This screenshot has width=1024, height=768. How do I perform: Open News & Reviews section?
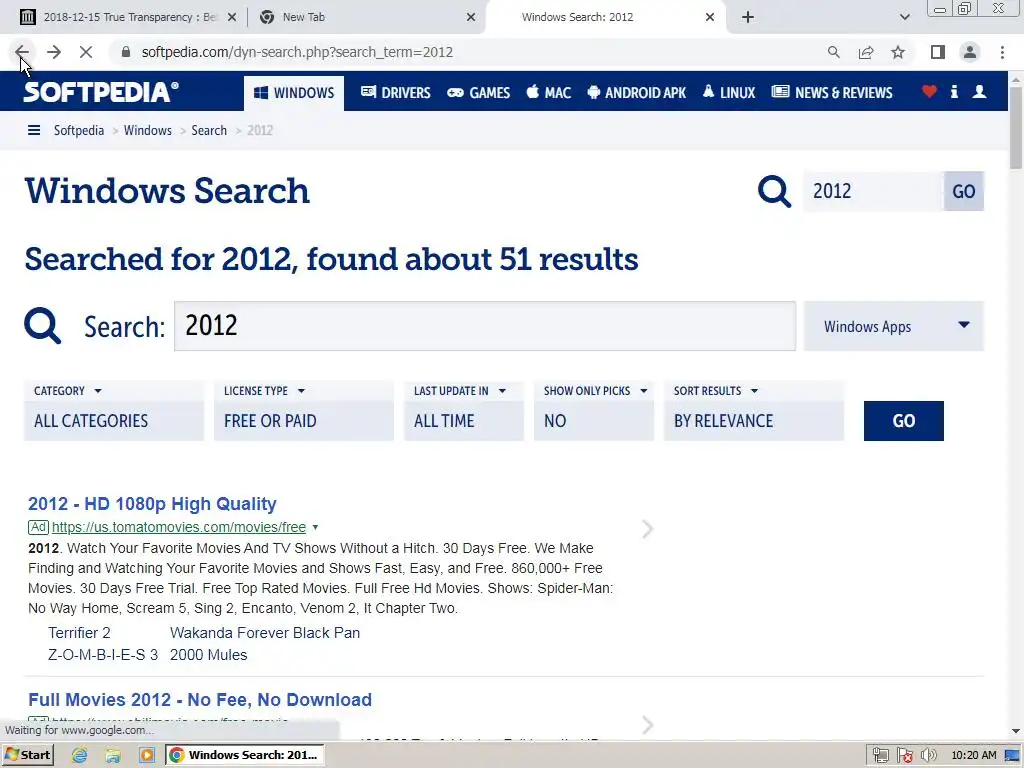coord(832,93)
